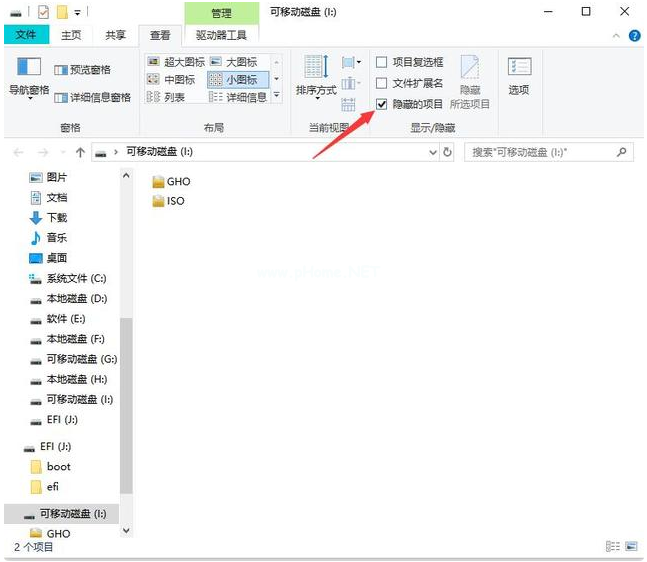
Task: Click the refresh button beside address bar
Action: pos(447,152)
